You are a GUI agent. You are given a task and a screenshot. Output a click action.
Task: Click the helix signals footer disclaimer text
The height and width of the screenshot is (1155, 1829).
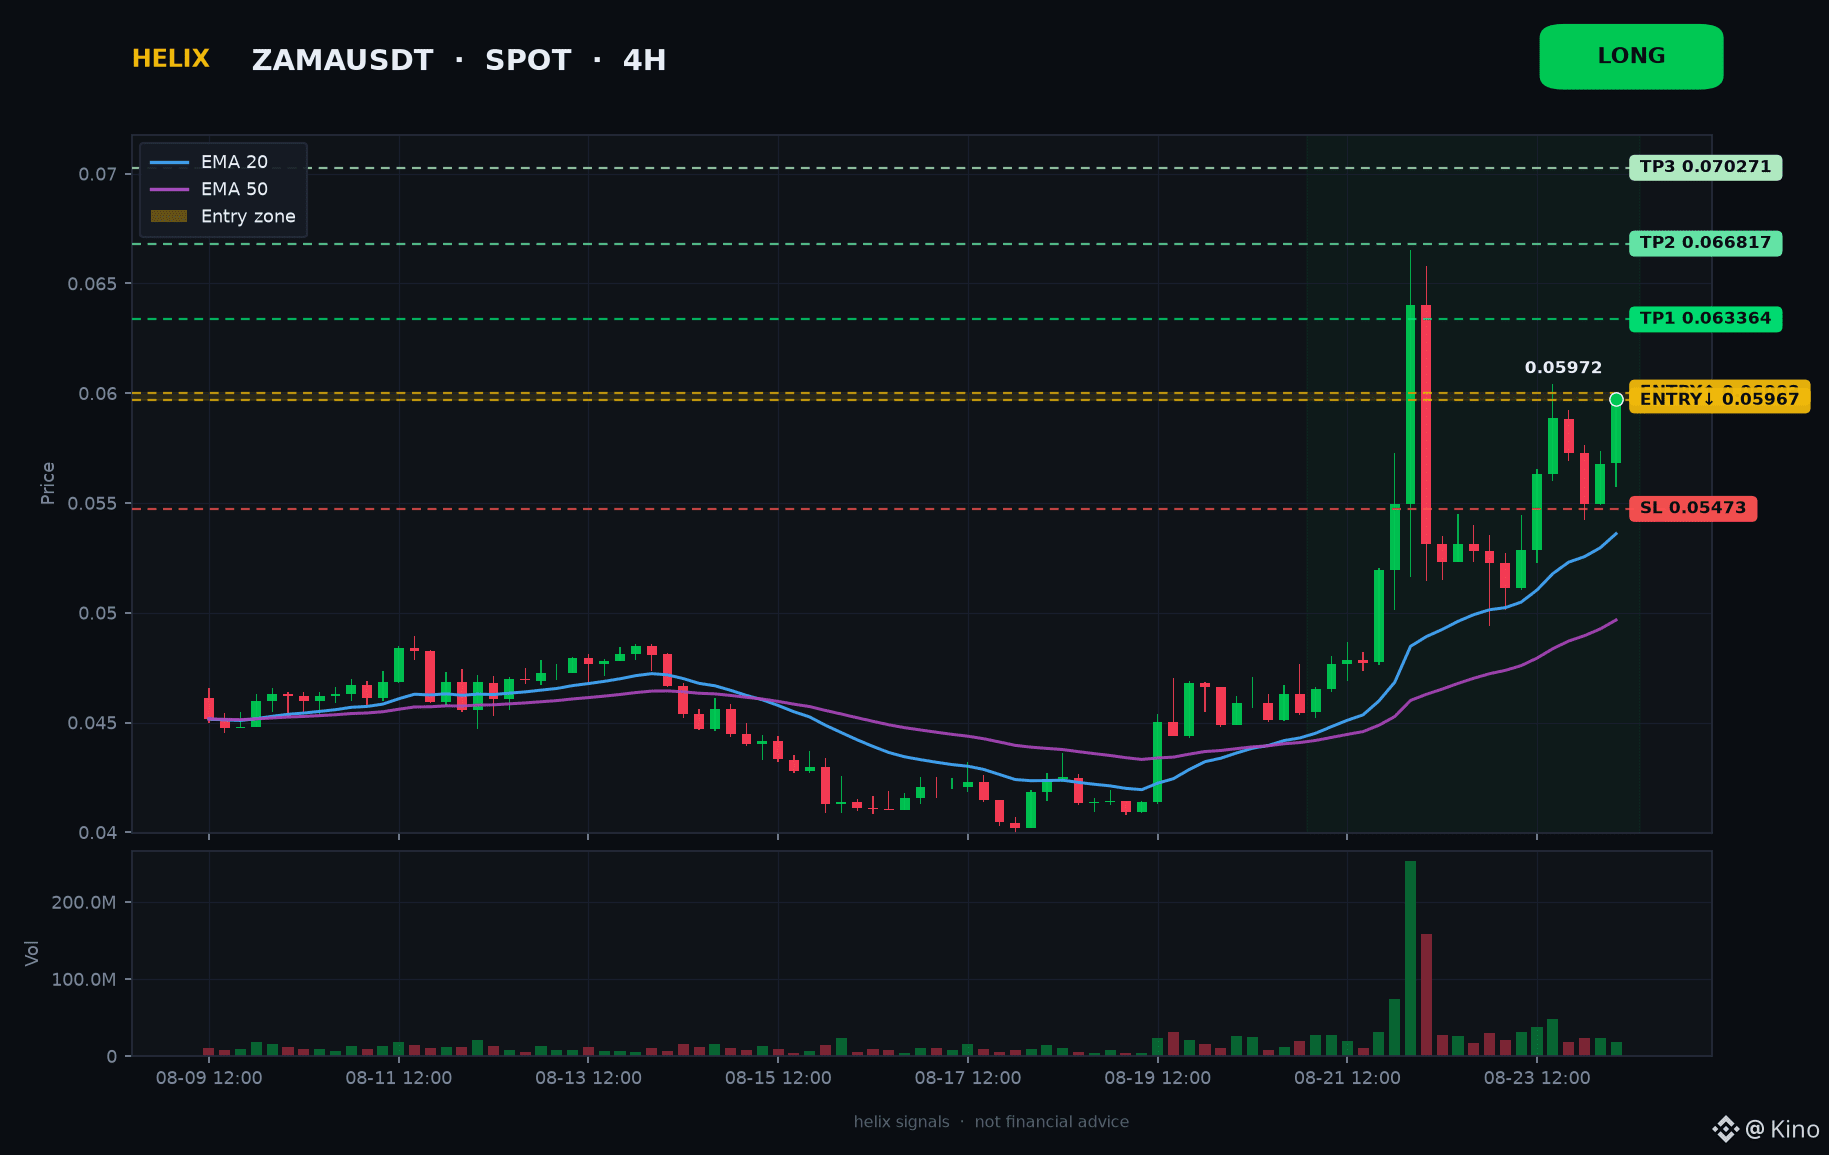coord(991,1122)
